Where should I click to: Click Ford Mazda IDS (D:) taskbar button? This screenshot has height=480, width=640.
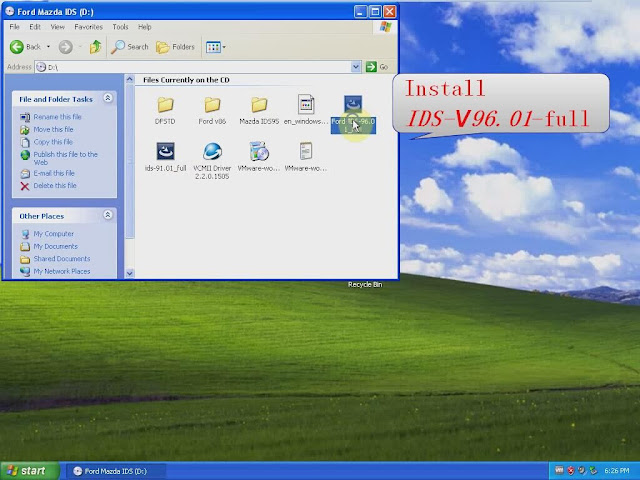[115, 471]
